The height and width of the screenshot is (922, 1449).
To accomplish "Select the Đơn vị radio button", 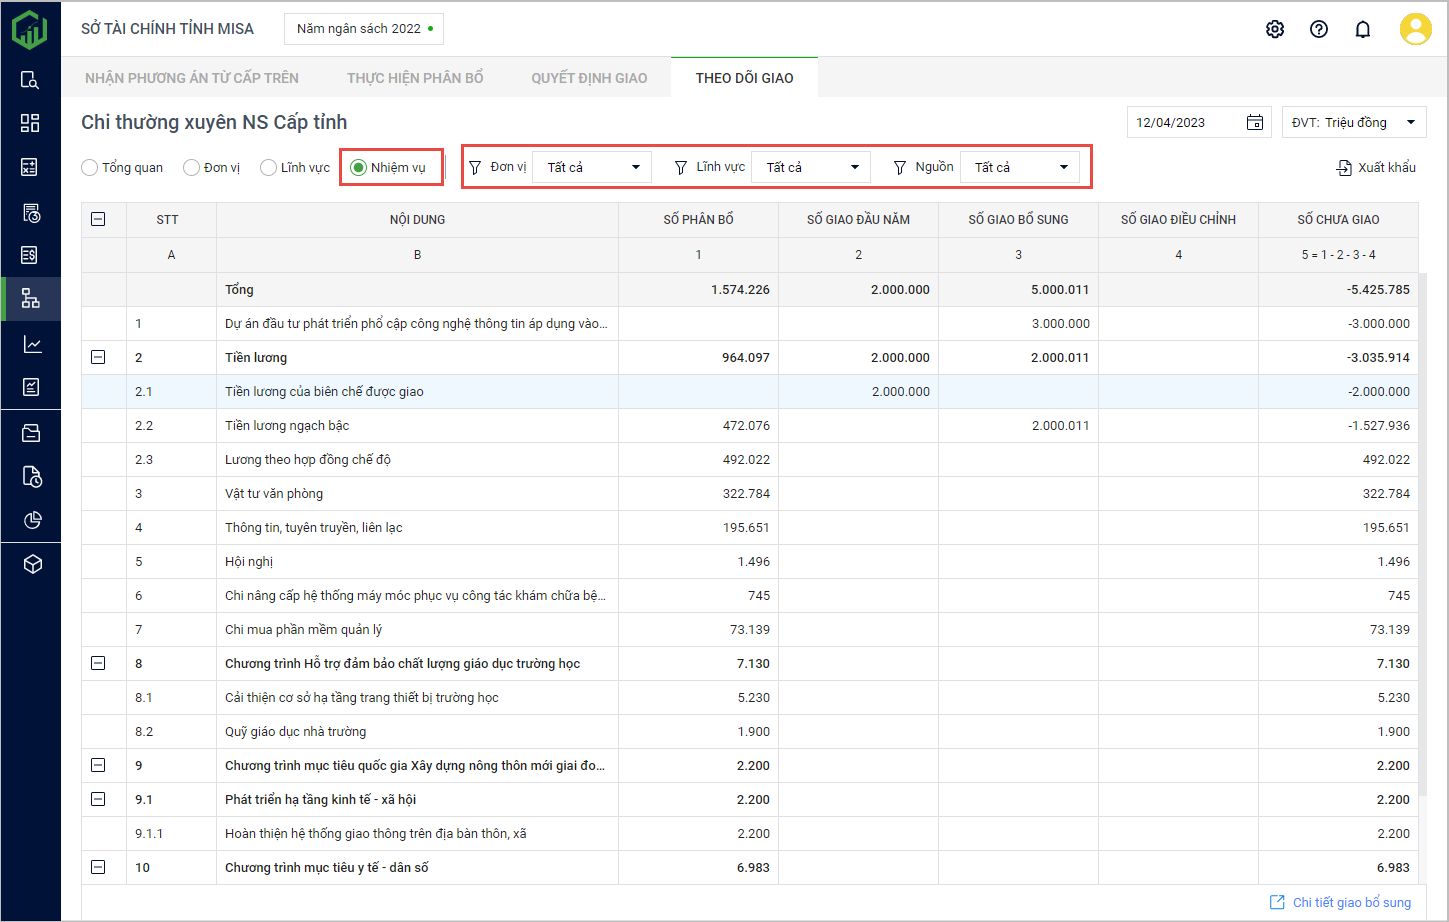I will (192, 168).
